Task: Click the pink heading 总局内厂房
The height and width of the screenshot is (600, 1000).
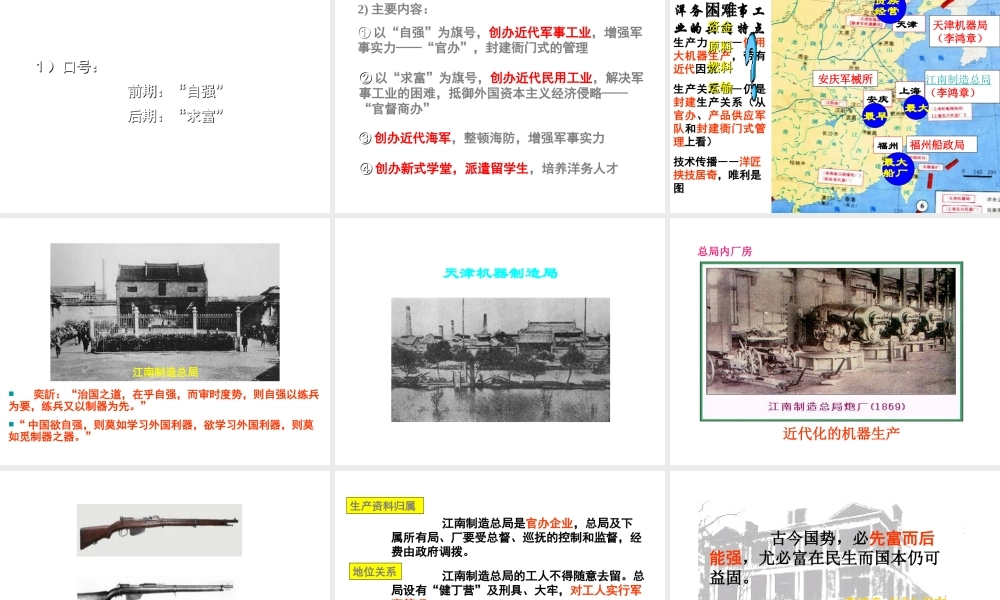Action: tap(724, 251)
